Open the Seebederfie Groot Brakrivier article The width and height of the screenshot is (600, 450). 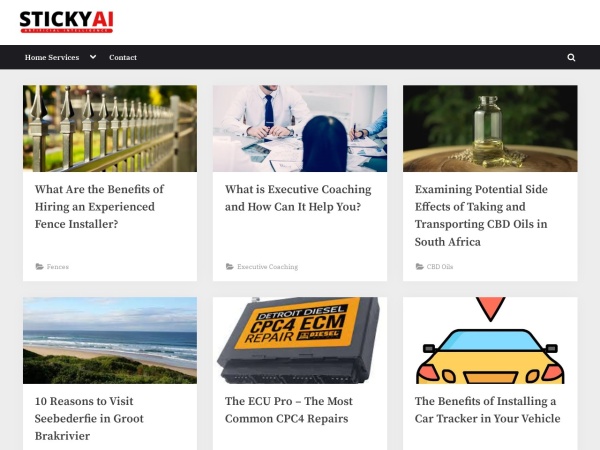tap(89, 418)
